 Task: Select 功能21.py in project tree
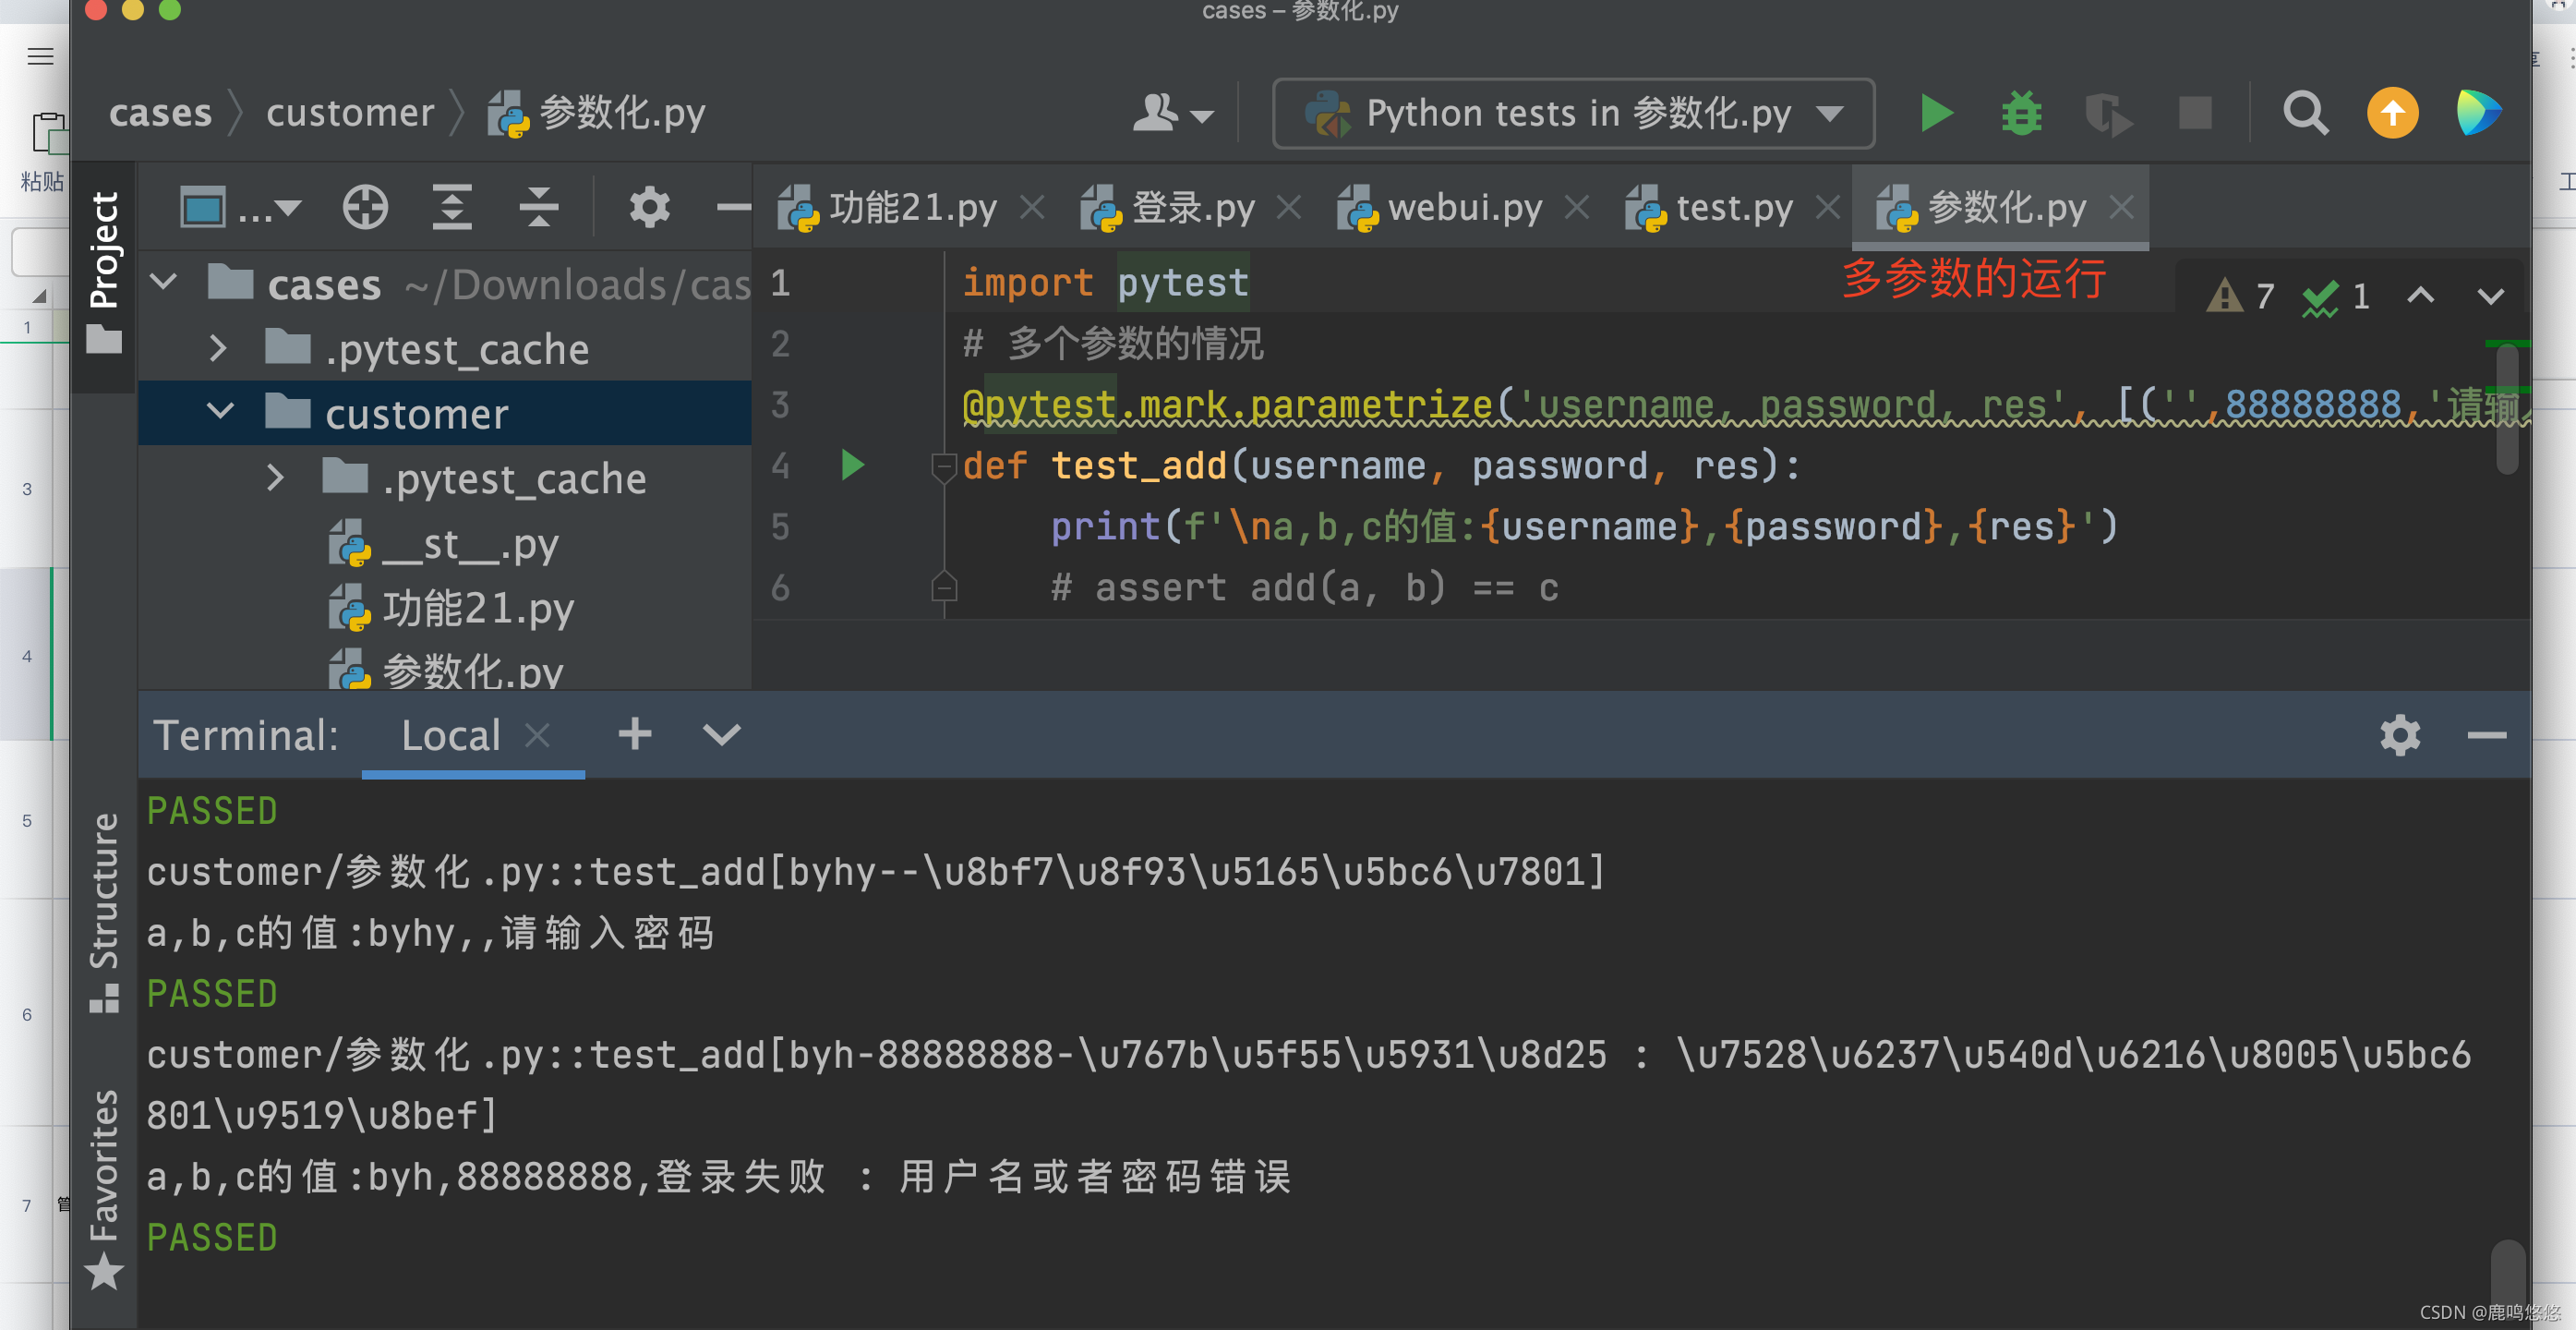click(452, 609)
